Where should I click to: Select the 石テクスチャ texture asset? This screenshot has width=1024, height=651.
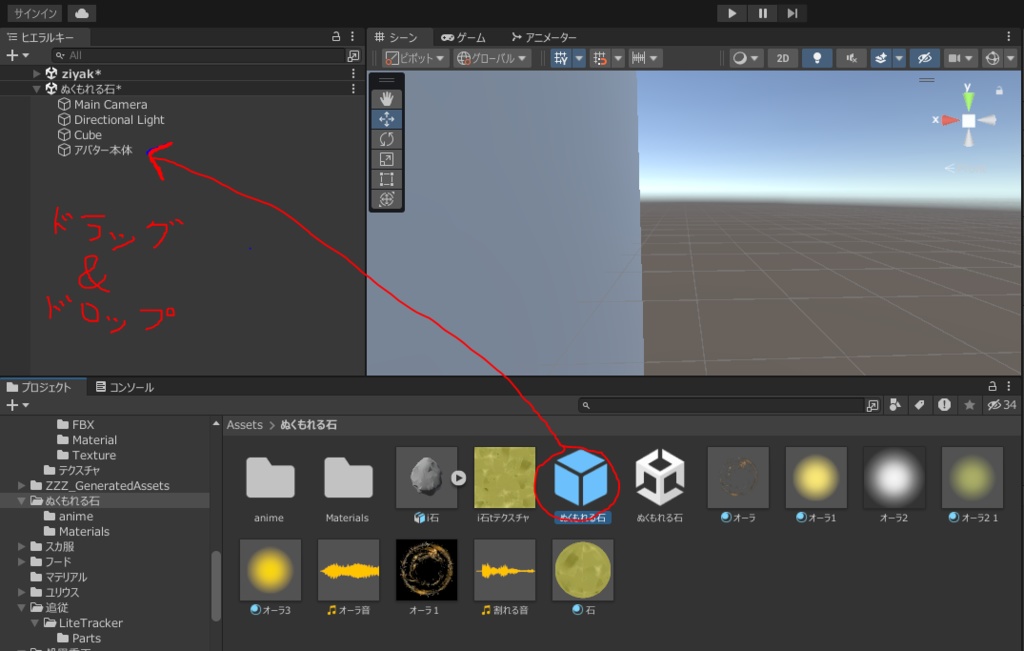click(504, 484)
